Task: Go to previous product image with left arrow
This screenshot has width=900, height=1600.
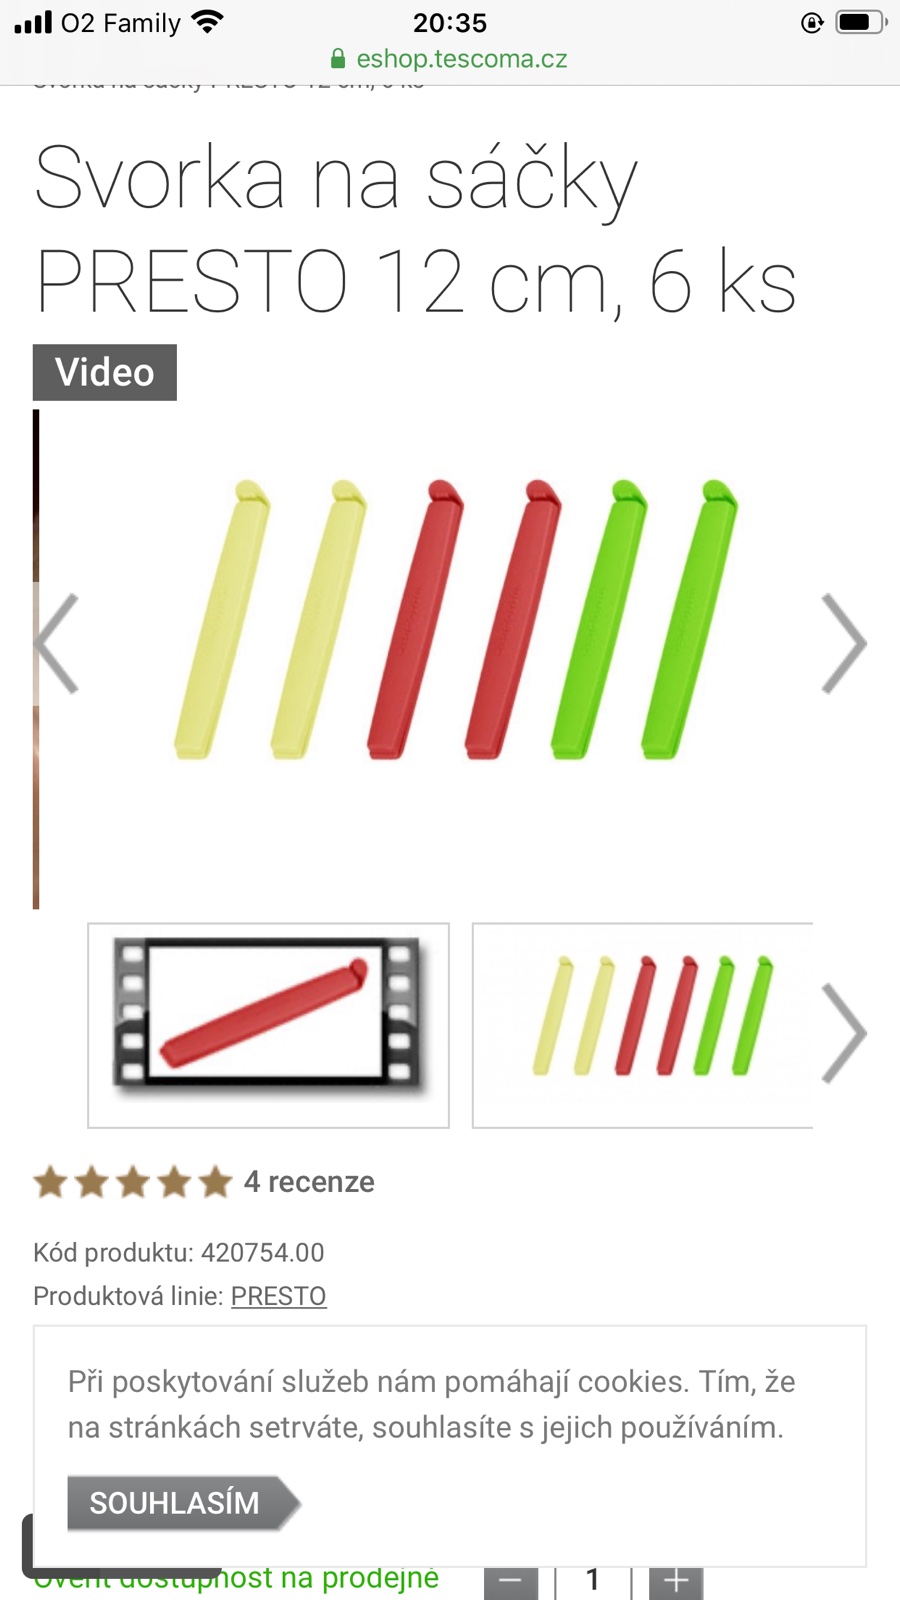Action: click(56, 643)
